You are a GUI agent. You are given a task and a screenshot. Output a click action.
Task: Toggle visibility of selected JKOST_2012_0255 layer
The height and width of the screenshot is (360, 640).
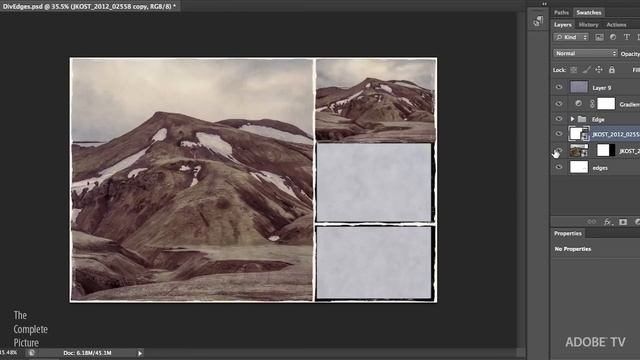pyautogui.click(x=559, y=134)
